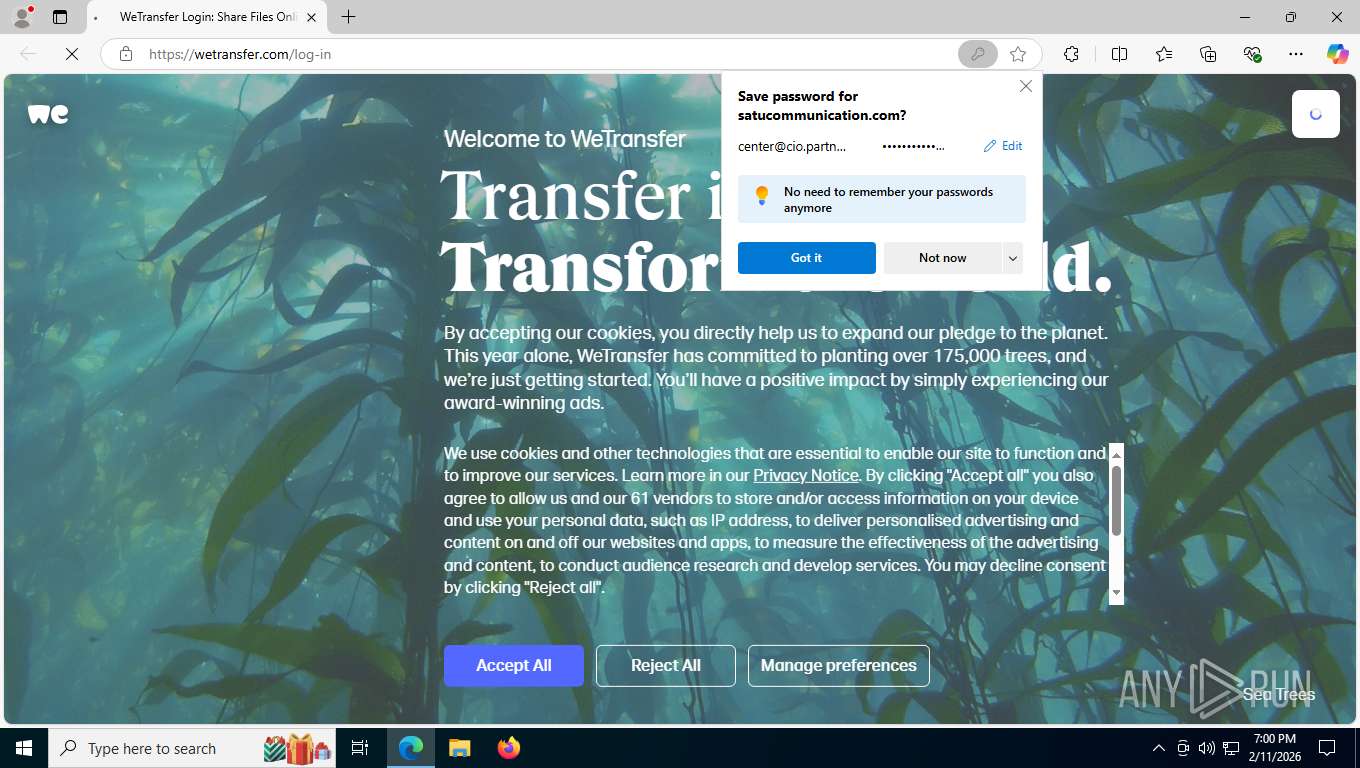Close the WeTransfer Login tab

click(x=311, y=17)
